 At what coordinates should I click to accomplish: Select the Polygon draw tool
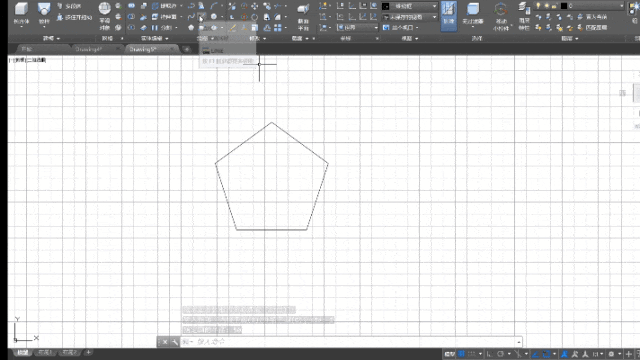(x=191, y=27)
